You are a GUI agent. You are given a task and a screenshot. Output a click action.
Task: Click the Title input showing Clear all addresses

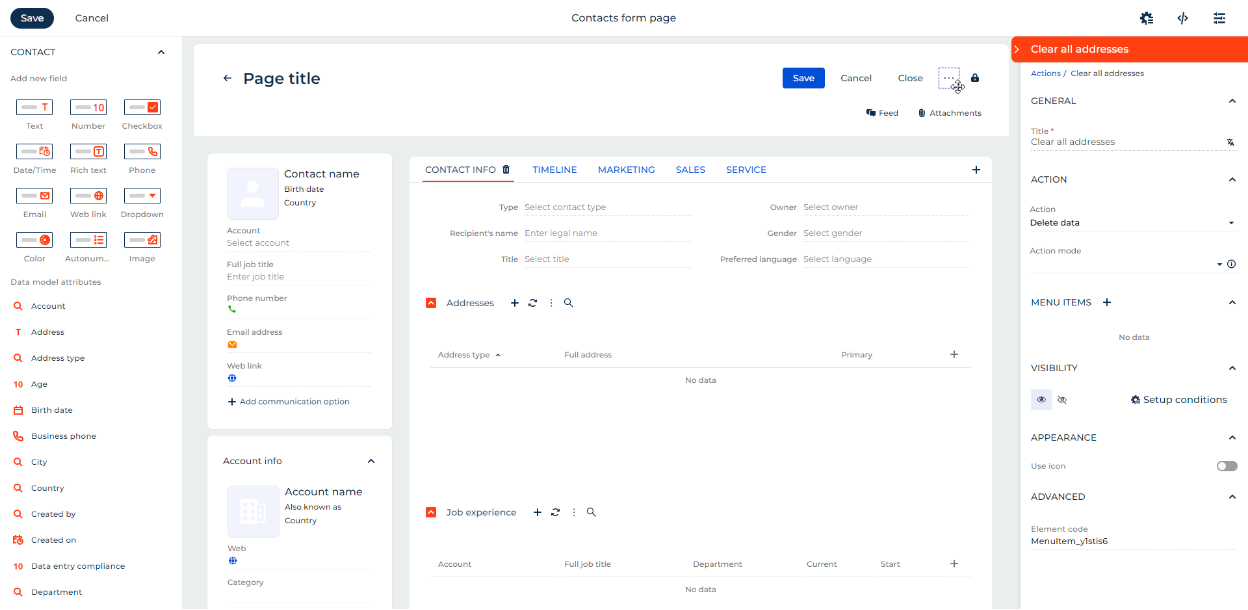[x=1120, y=141]
